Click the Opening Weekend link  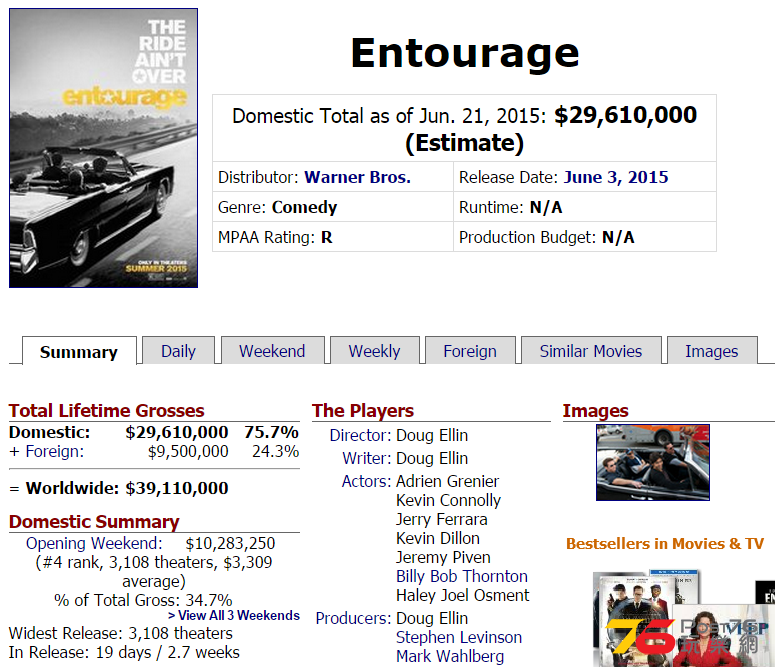pyautogui.click(x=94, y=543)
